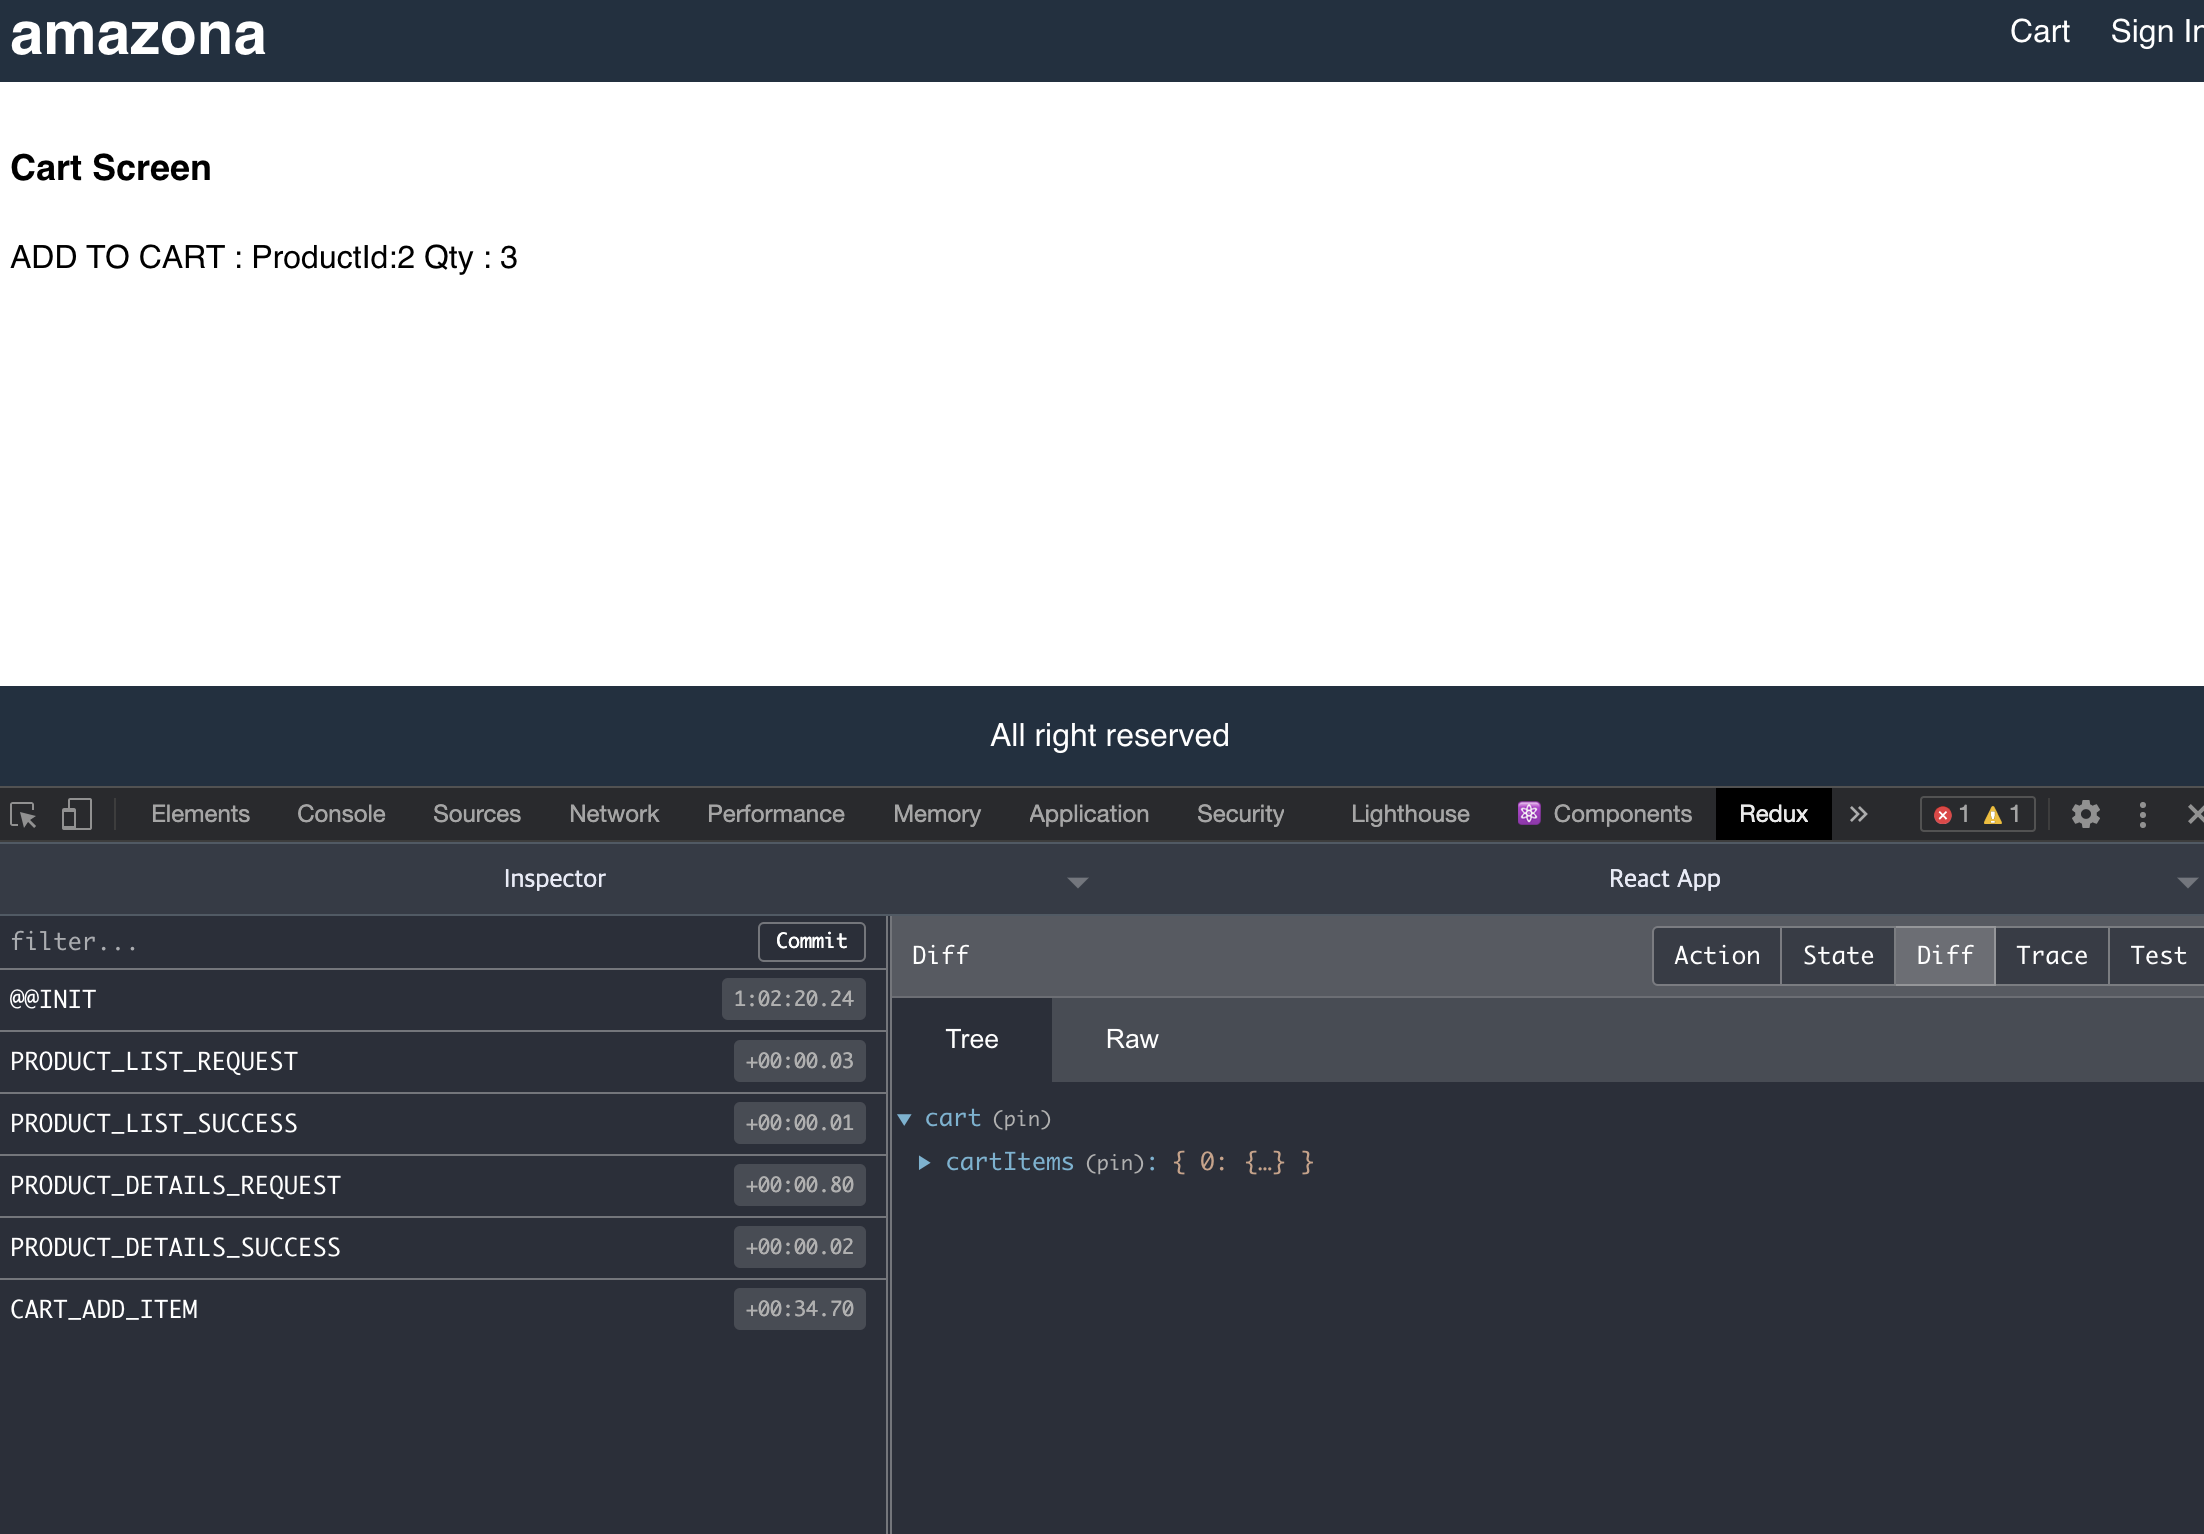Open DevTools settings gear
Viewport: 2204px width, 1534px height.
(2085, 815)
